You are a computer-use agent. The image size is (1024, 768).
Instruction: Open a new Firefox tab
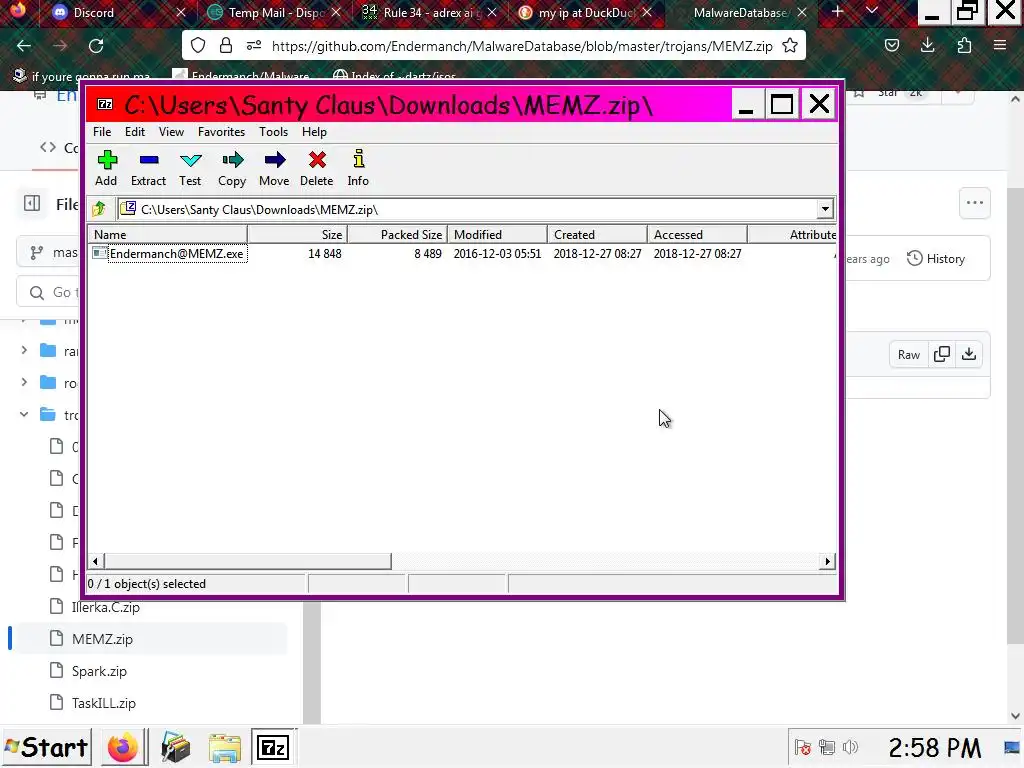point(837,12)
